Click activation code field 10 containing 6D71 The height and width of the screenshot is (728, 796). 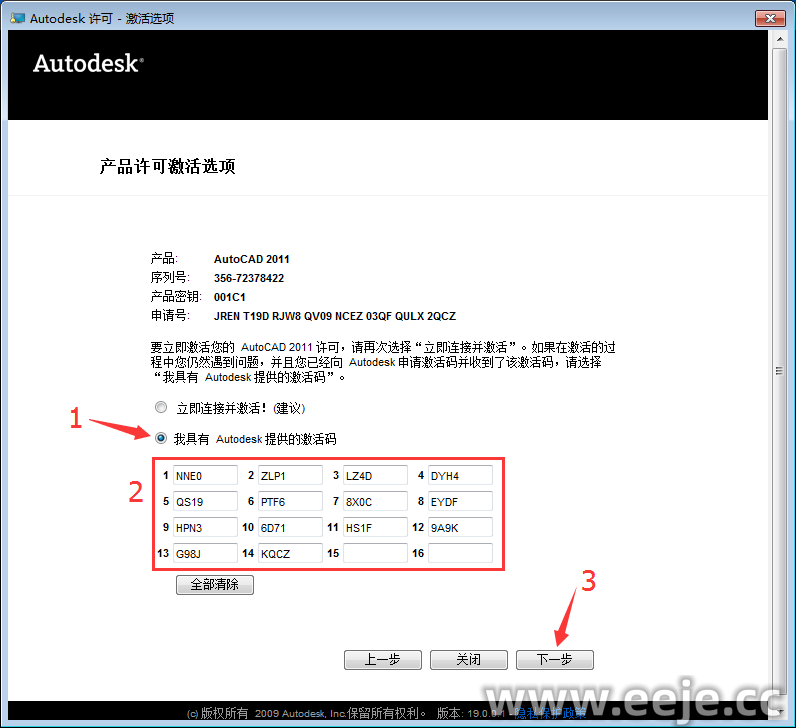pos(290,527)
